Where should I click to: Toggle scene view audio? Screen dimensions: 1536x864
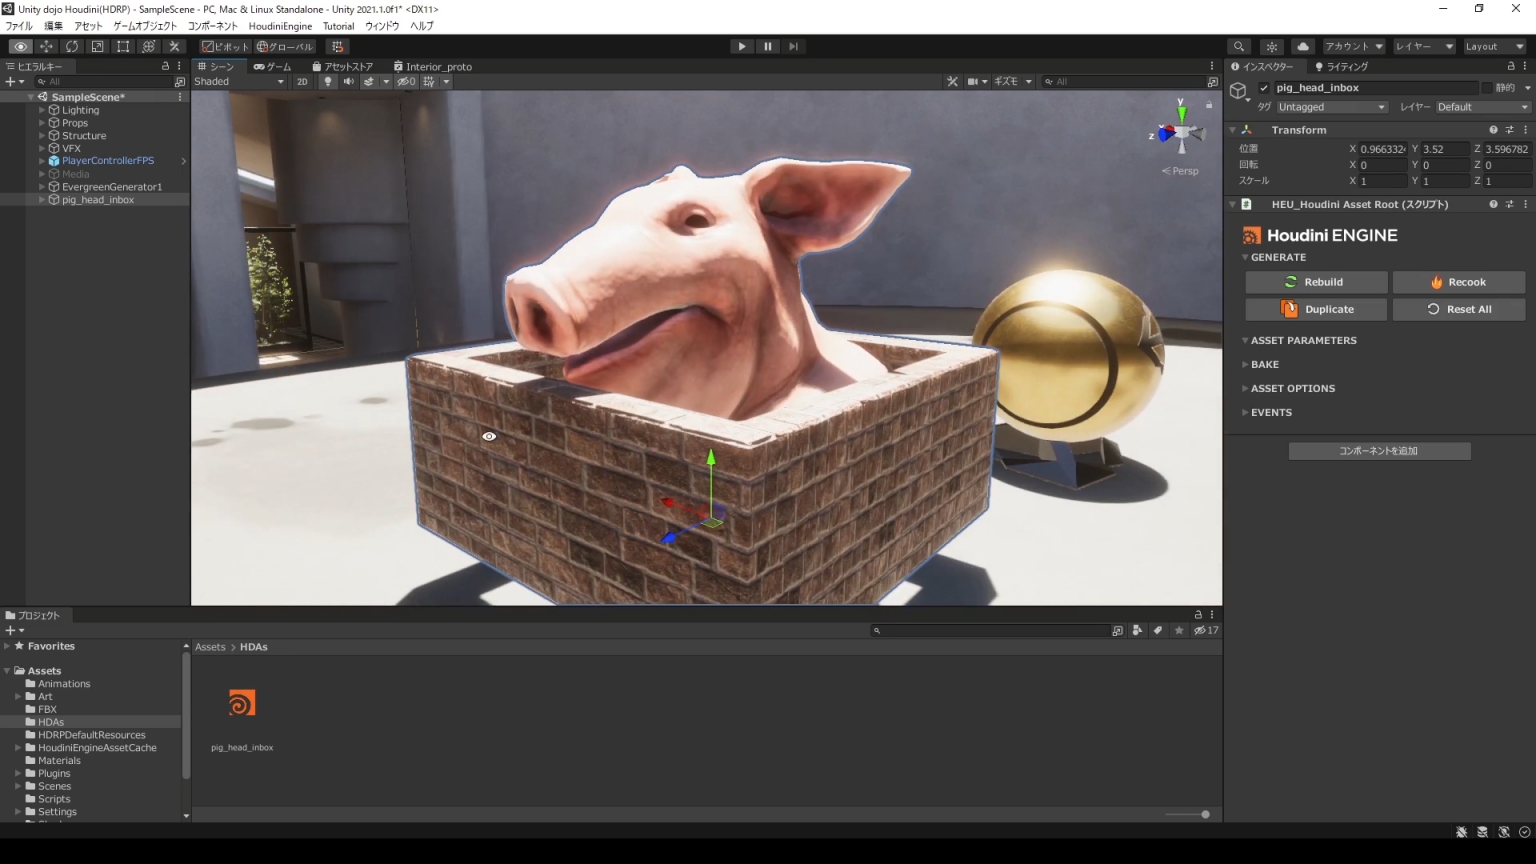[348, 81]
